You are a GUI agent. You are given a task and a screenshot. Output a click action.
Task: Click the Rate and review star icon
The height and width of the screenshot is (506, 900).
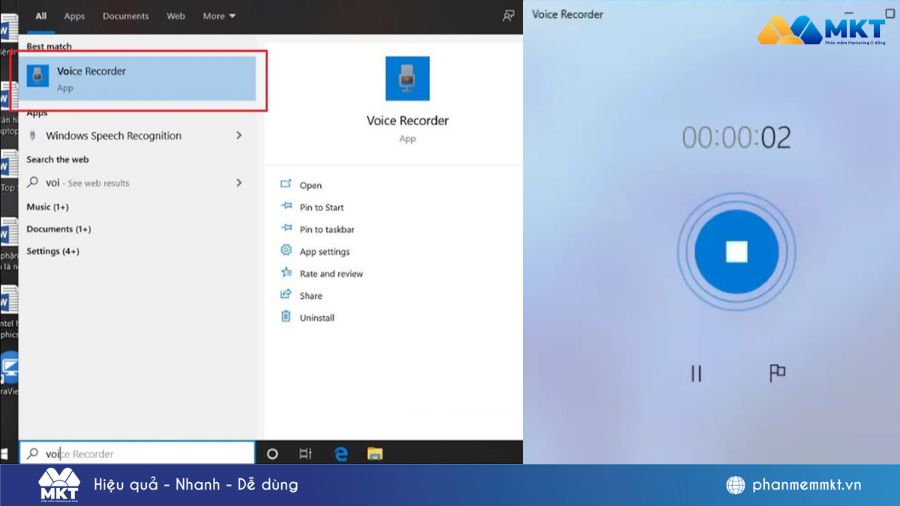(286, 272)
